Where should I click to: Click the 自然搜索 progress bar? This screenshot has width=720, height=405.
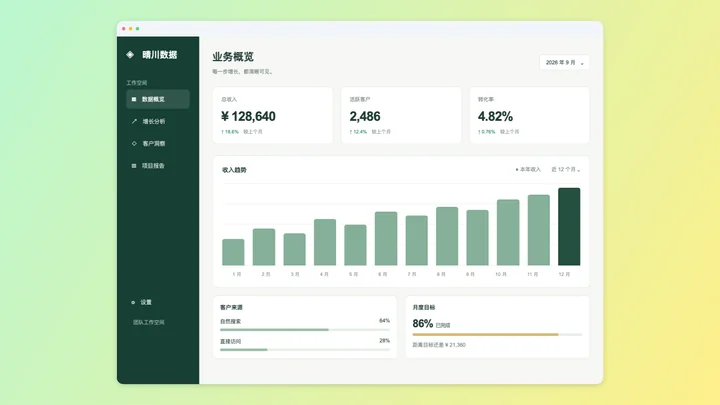coord(305,330)
